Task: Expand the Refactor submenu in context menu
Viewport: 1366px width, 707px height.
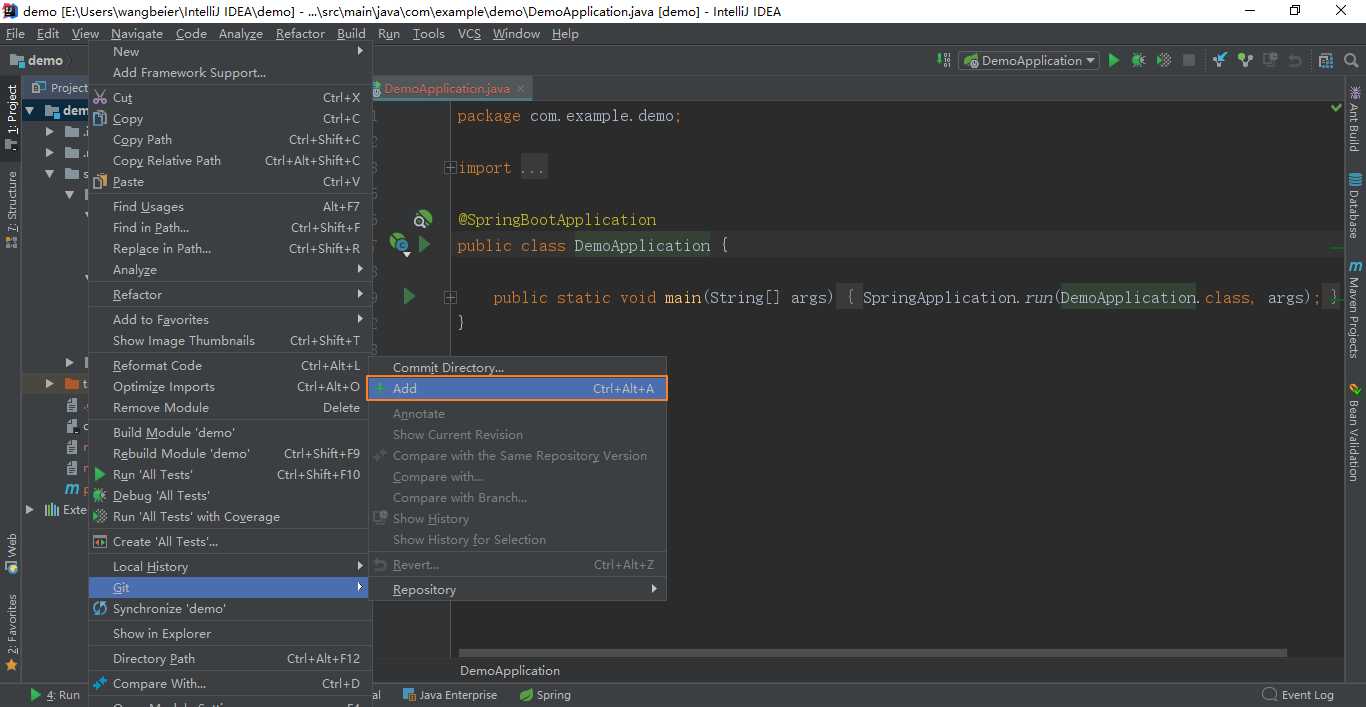Action: pos(230,294)
